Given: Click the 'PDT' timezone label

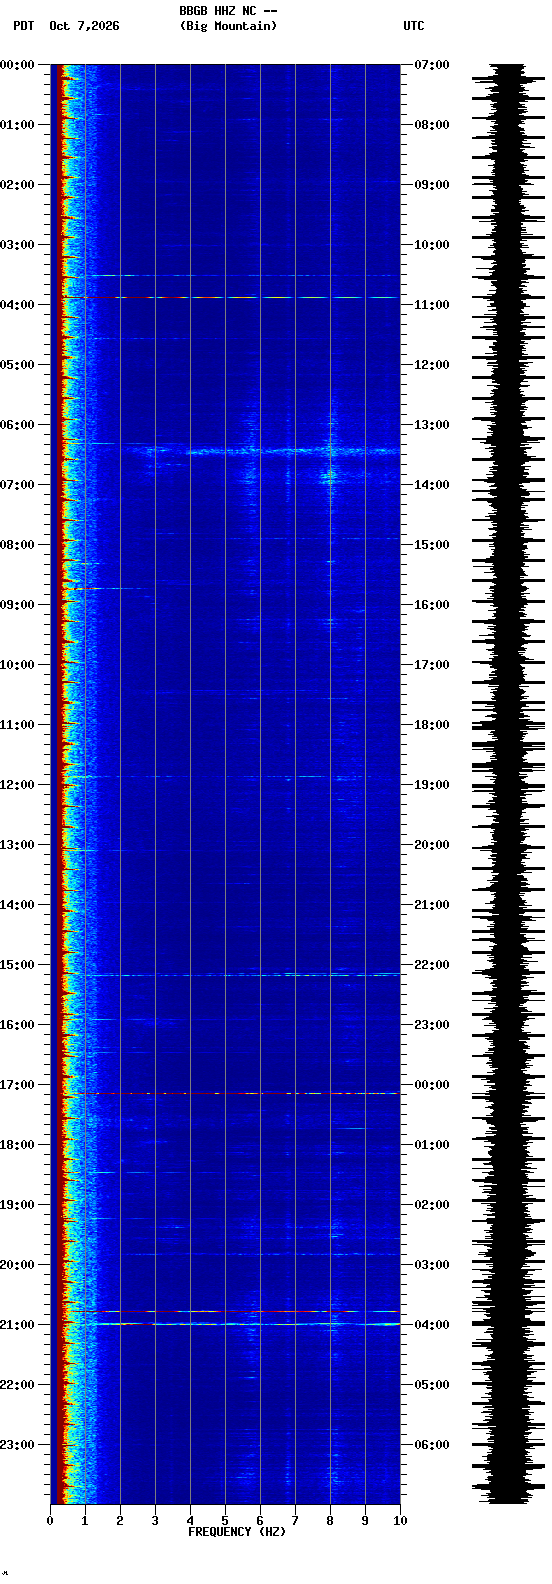Looking at the screenshot, I should click(x=23, y=26).
